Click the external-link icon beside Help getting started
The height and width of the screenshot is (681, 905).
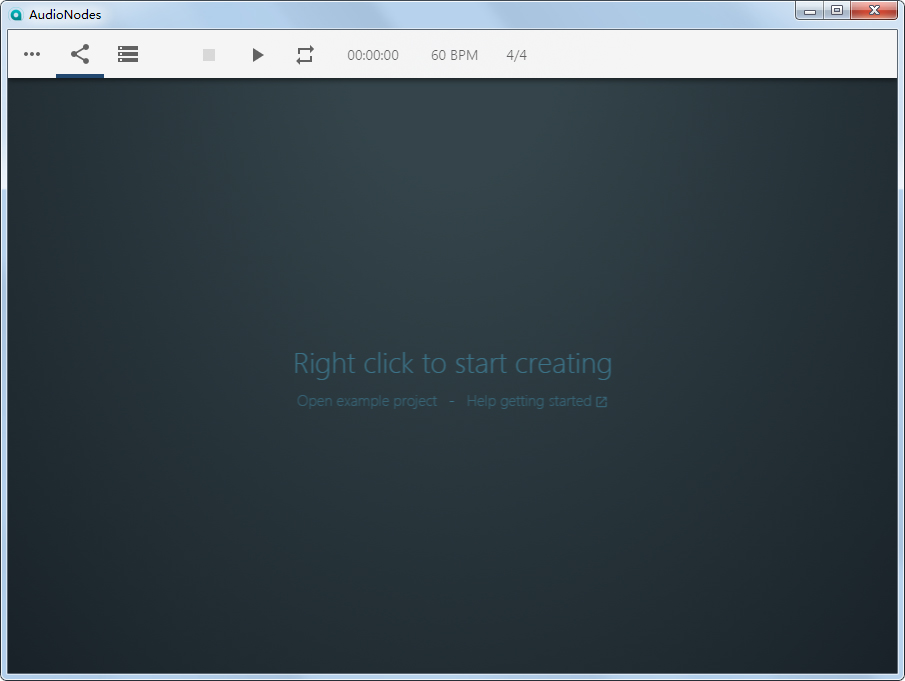click(x=601, y=400)
